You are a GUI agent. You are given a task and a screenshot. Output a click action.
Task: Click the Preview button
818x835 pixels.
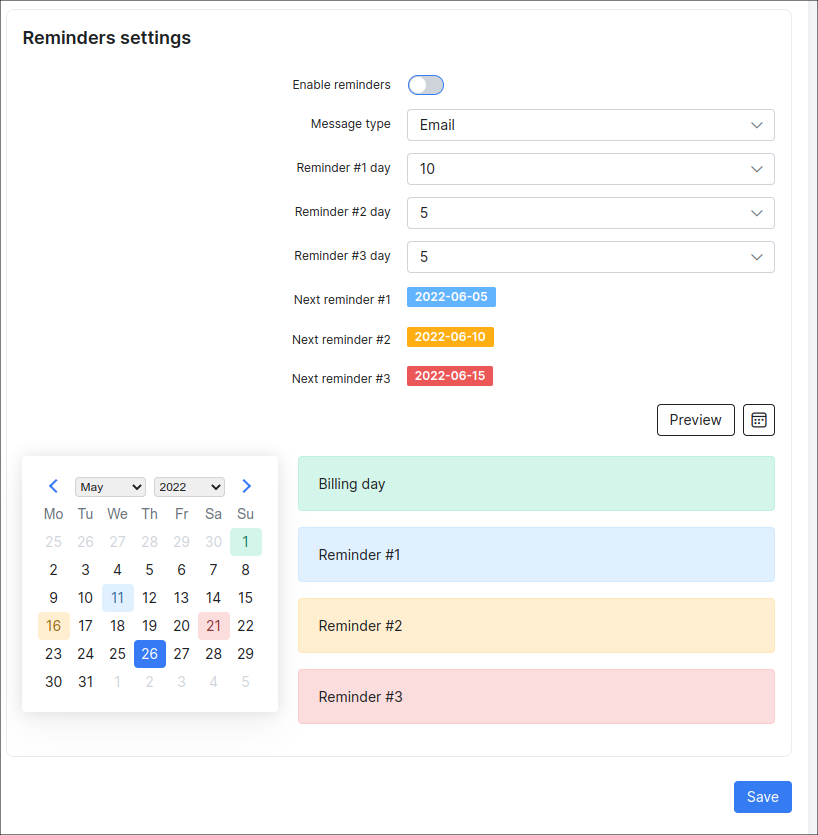(695, 420)
